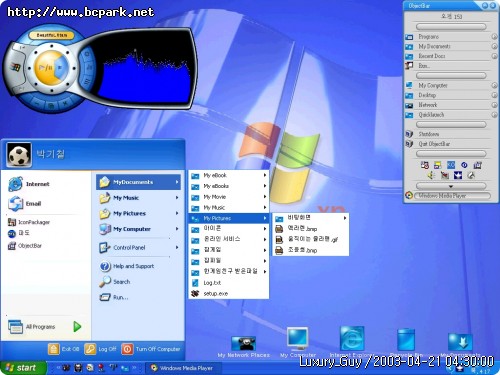Open the .gif image in My Pictures submenu
This screenshot has width=500, height=375.
(311, 239)
